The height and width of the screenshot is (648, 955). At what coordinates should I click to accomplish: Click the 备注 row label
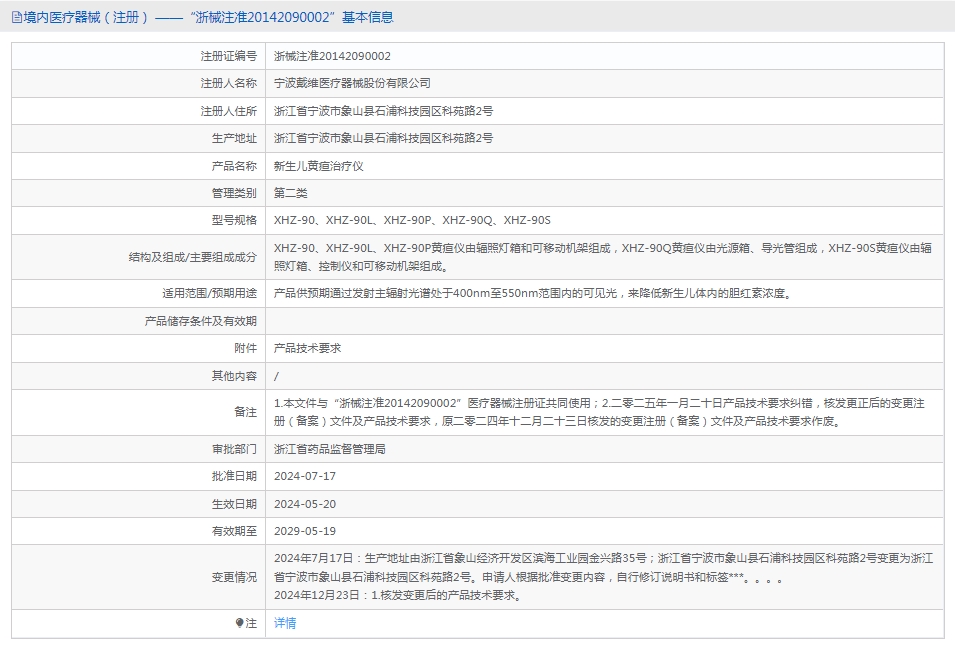[x=245, y=412]
